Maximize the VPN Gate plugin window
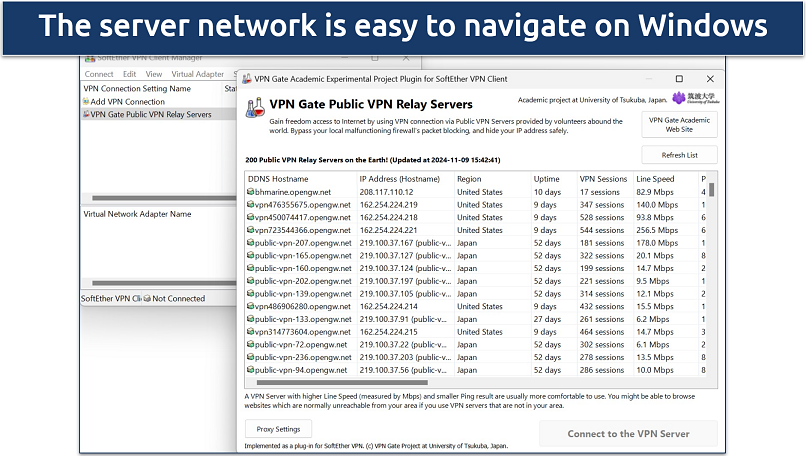This screenshot has height=456, width=806. 679,79
